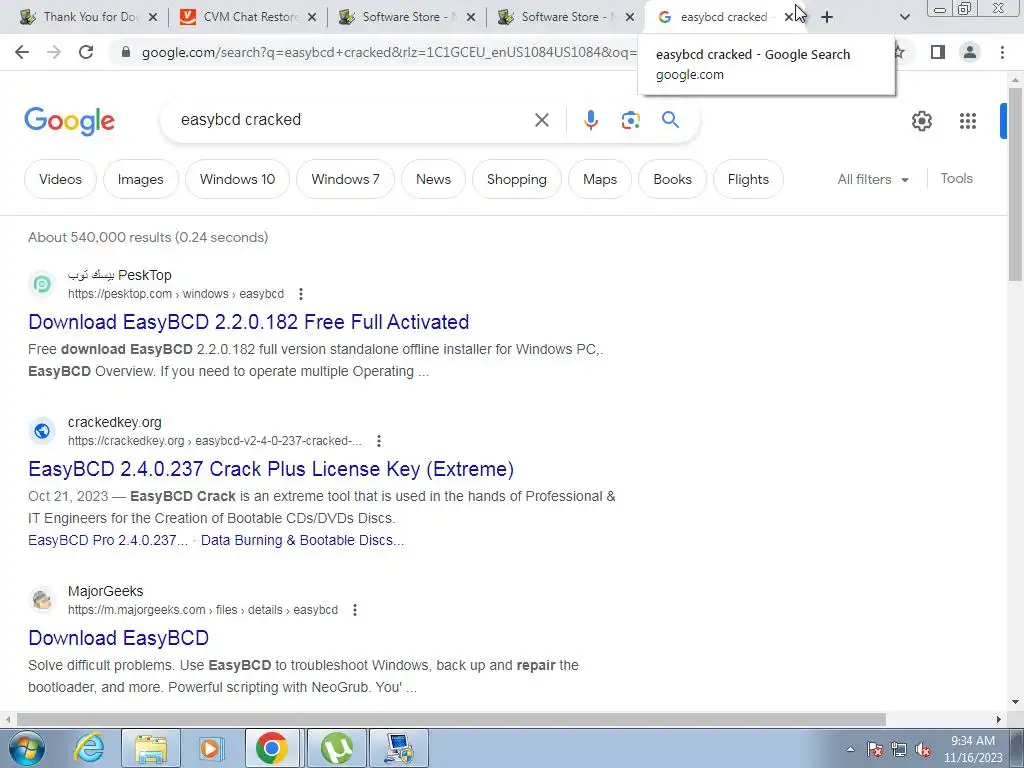Switch to the second Software Store tab
The height and width of the screenshot is (768, 1024).
565,17
